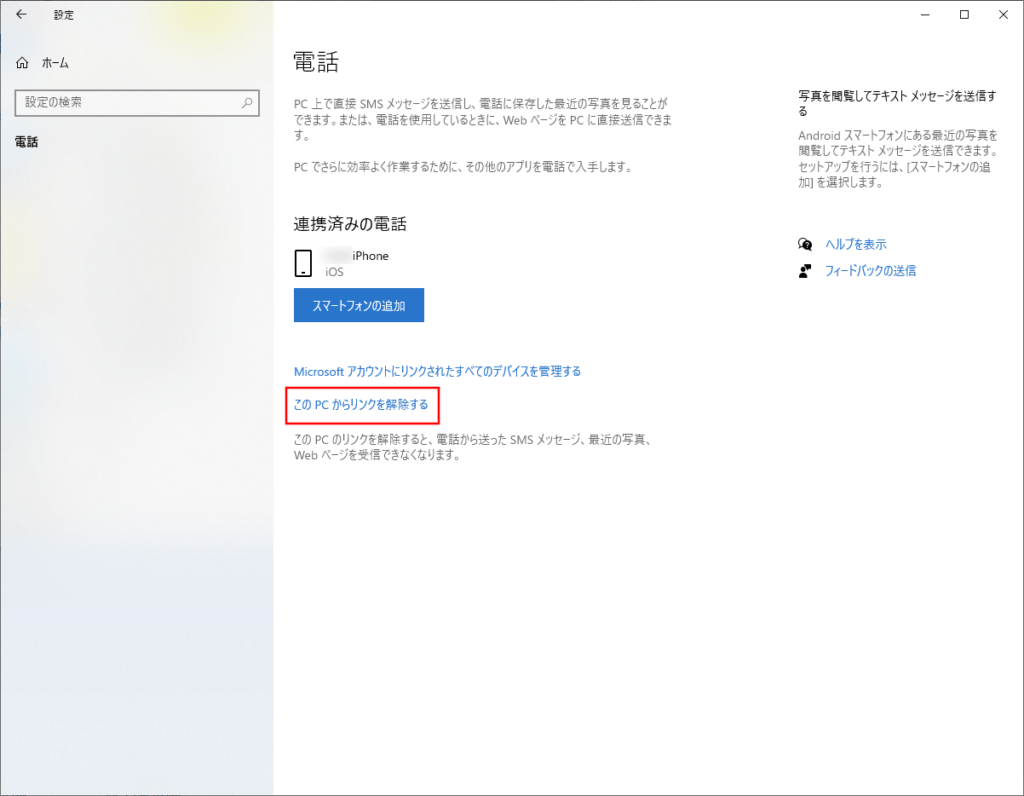The height and width of the screenshot is (796, 1024).
Task: Click the 電話 page title
Action: (316, 62)
